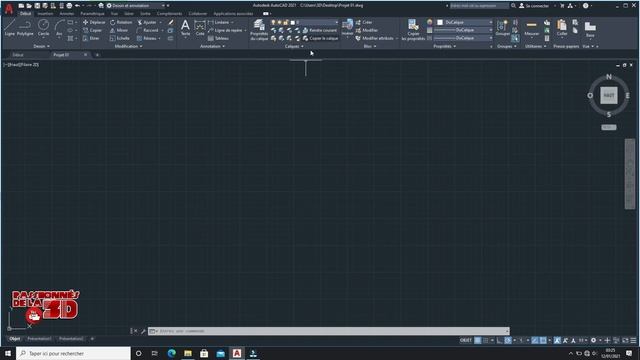
Task: Click the Etirer tool
Action: point(91,38)
